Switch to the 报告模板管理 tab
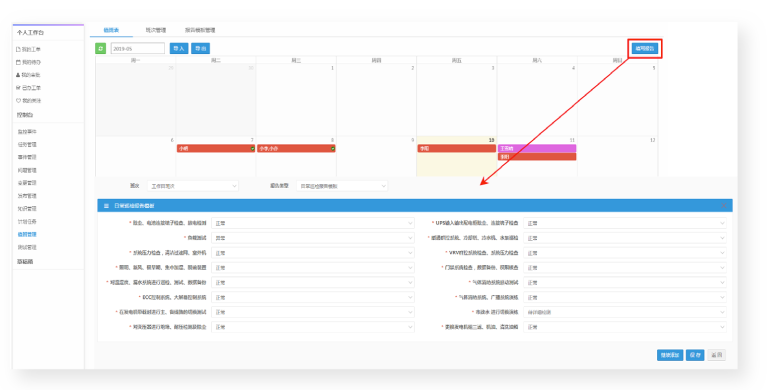 point(200,30)
